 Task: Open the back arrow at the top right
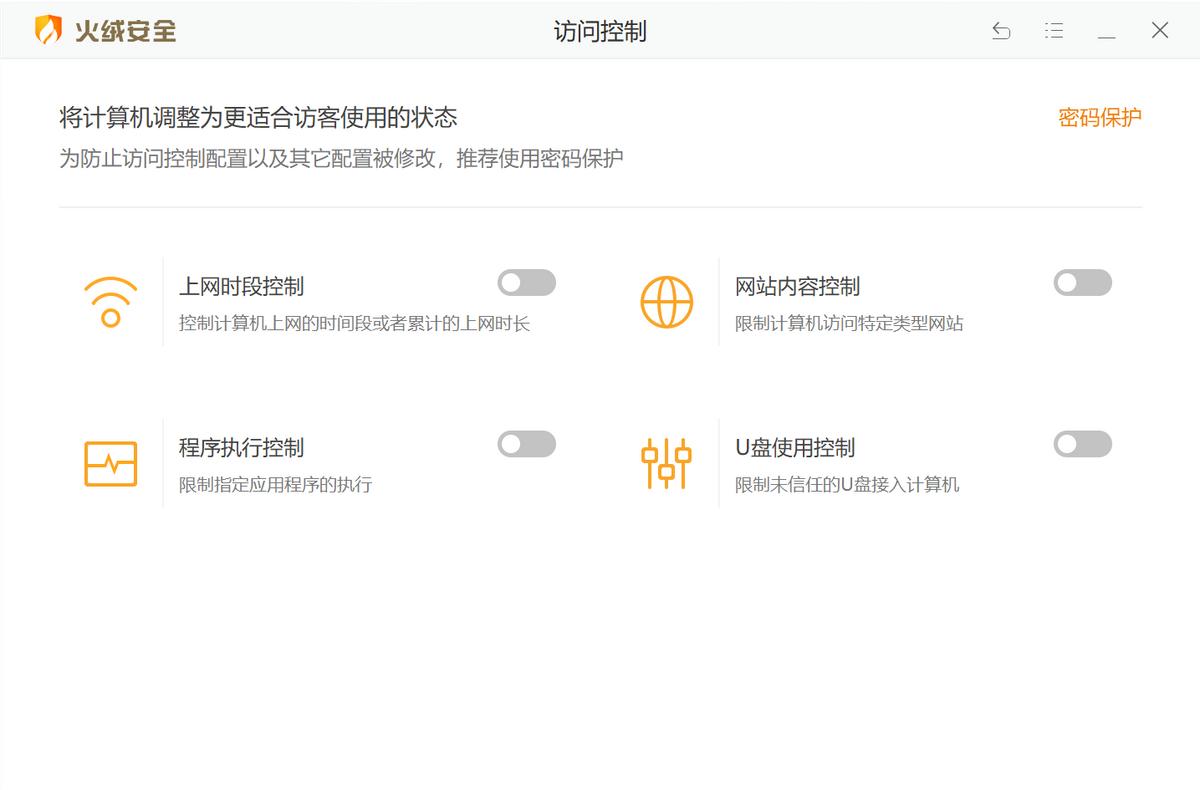1000,31
